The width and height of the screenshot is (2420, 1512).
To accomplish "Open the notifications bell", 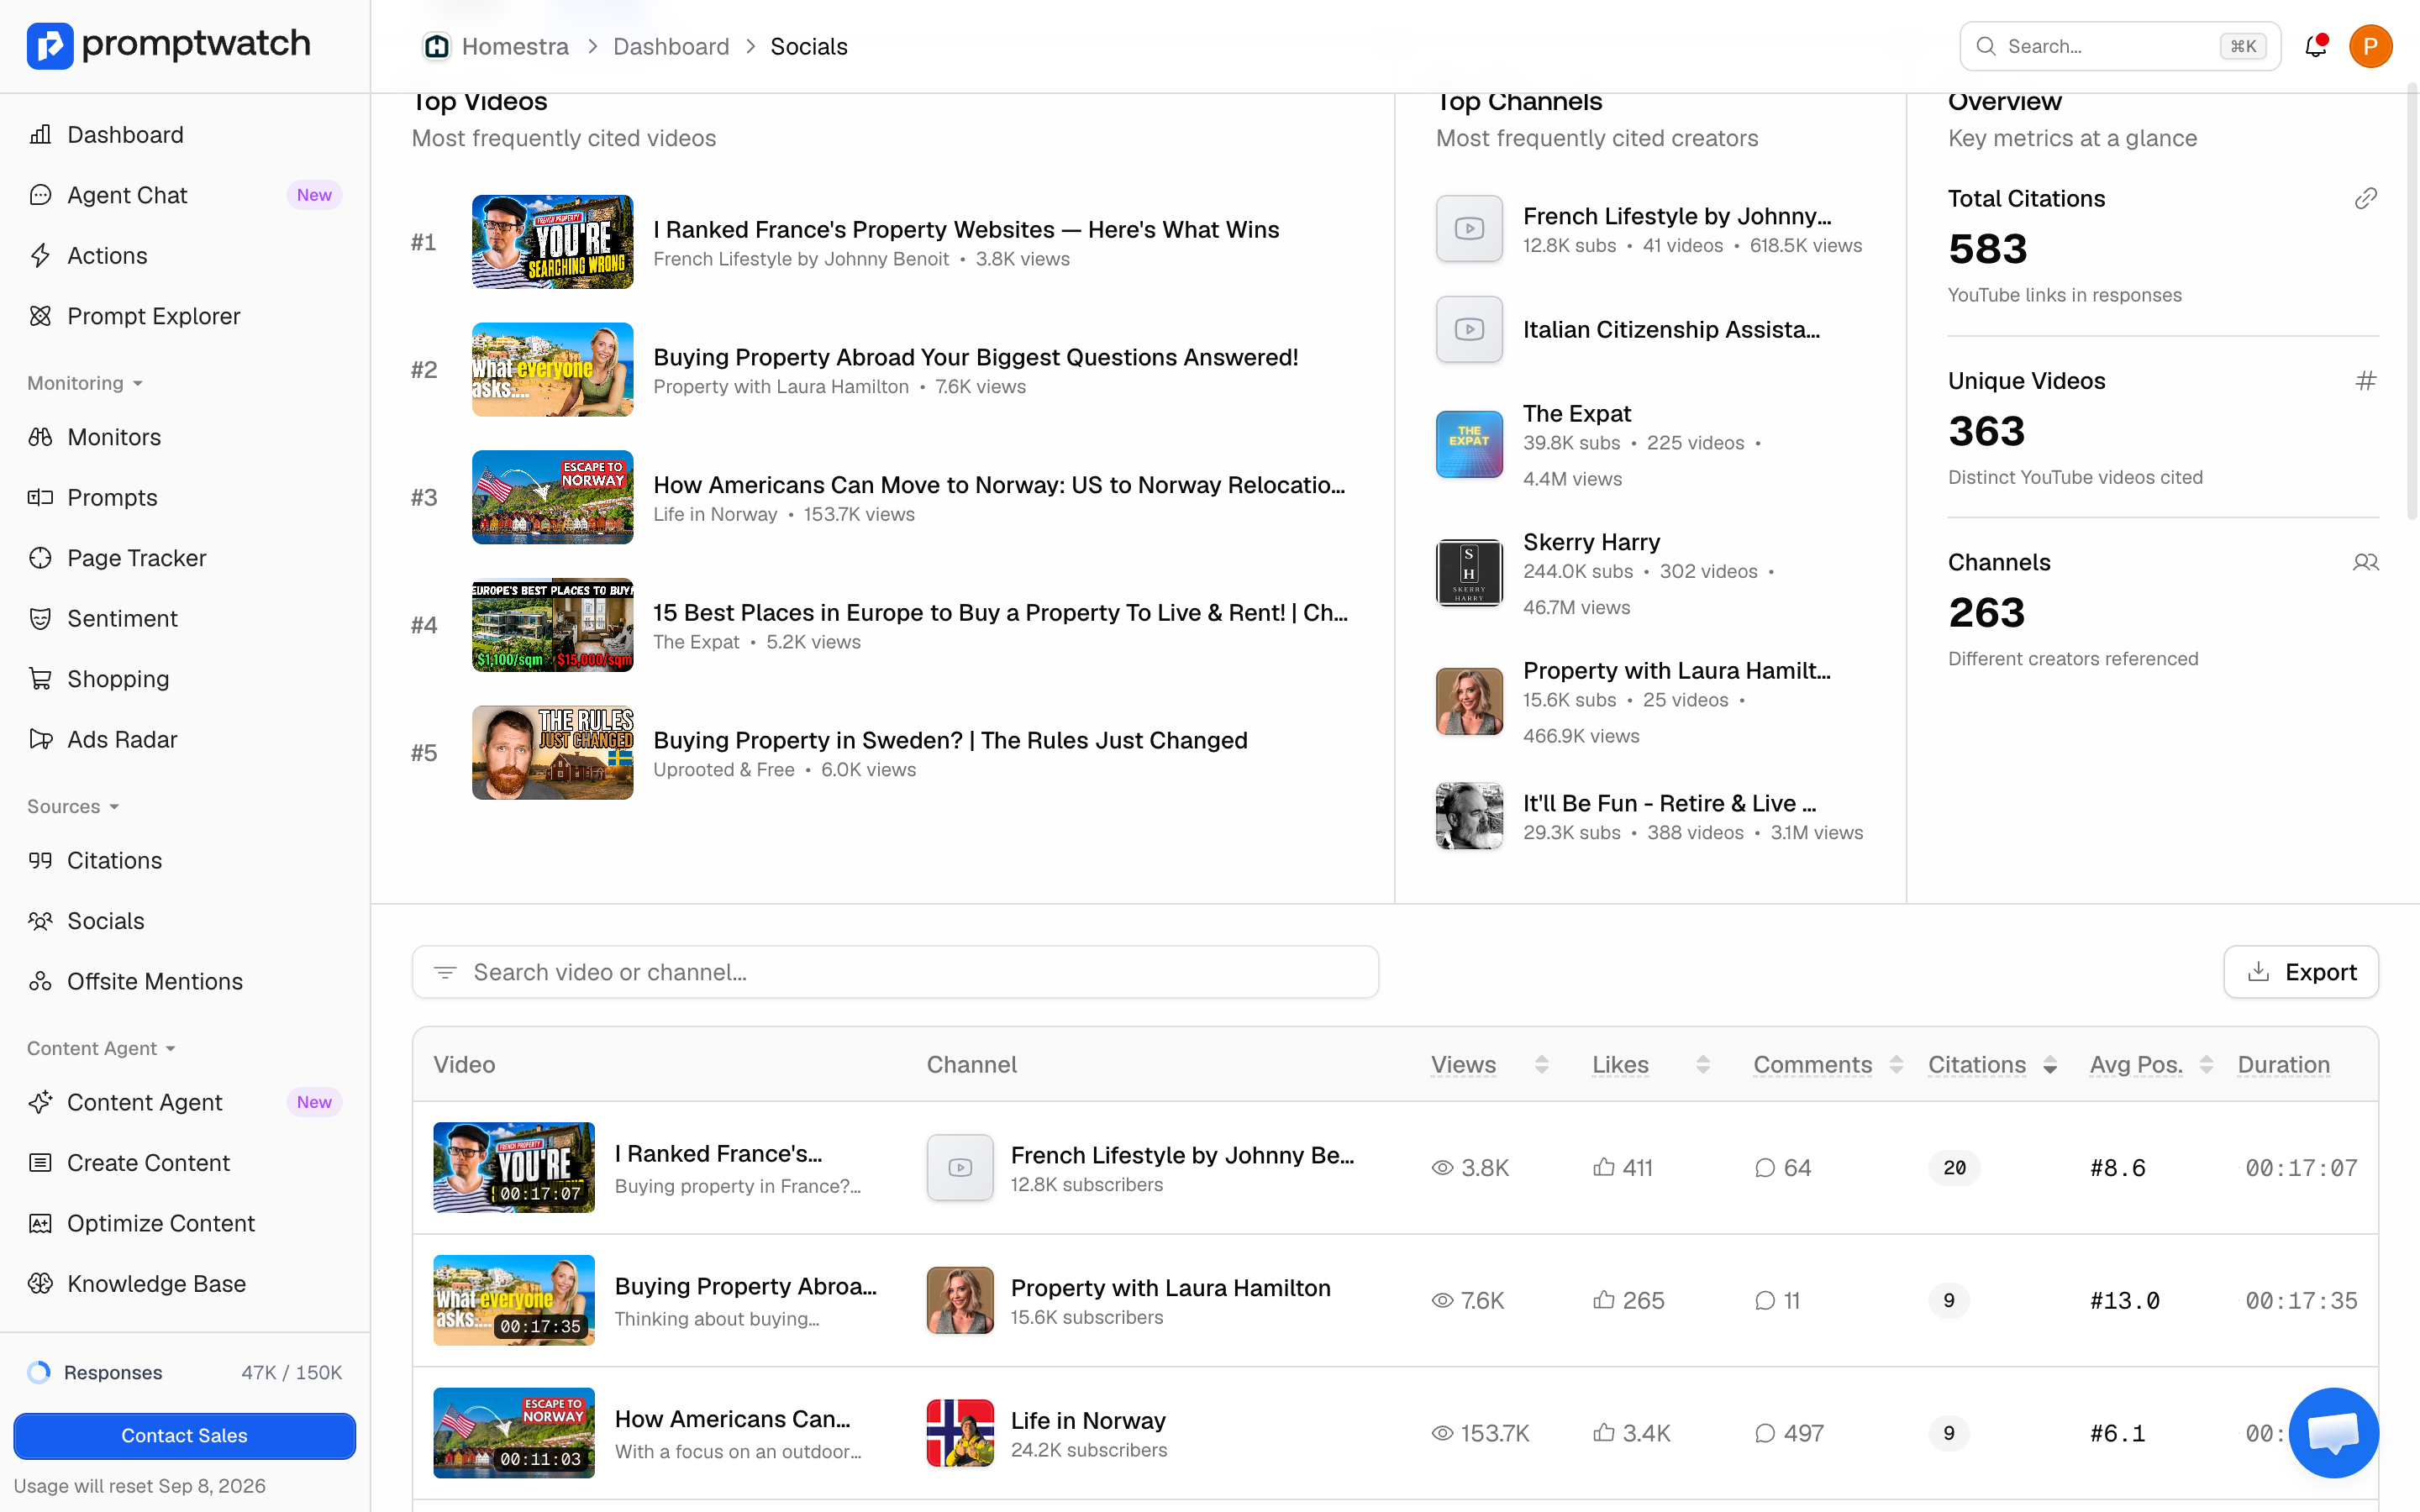I will tap(2315, 46).
